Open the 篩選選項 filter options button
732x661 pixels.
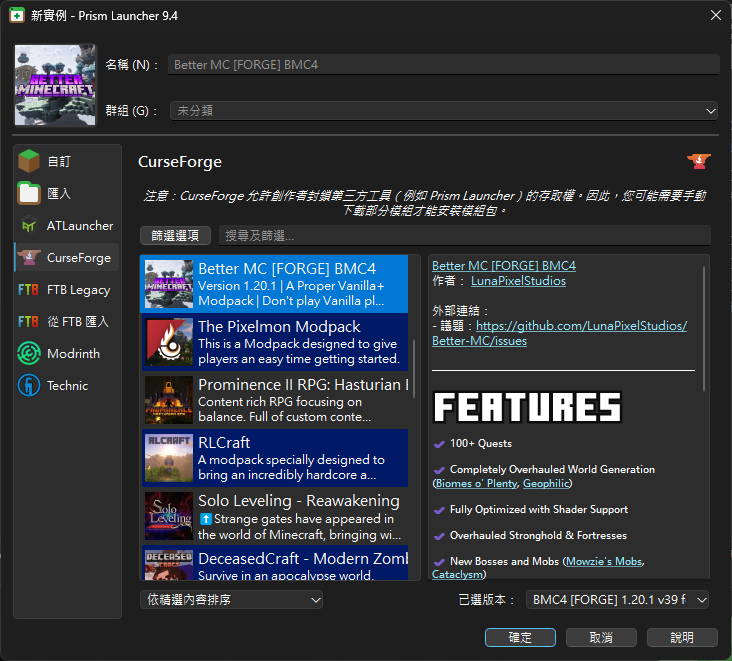175,236
